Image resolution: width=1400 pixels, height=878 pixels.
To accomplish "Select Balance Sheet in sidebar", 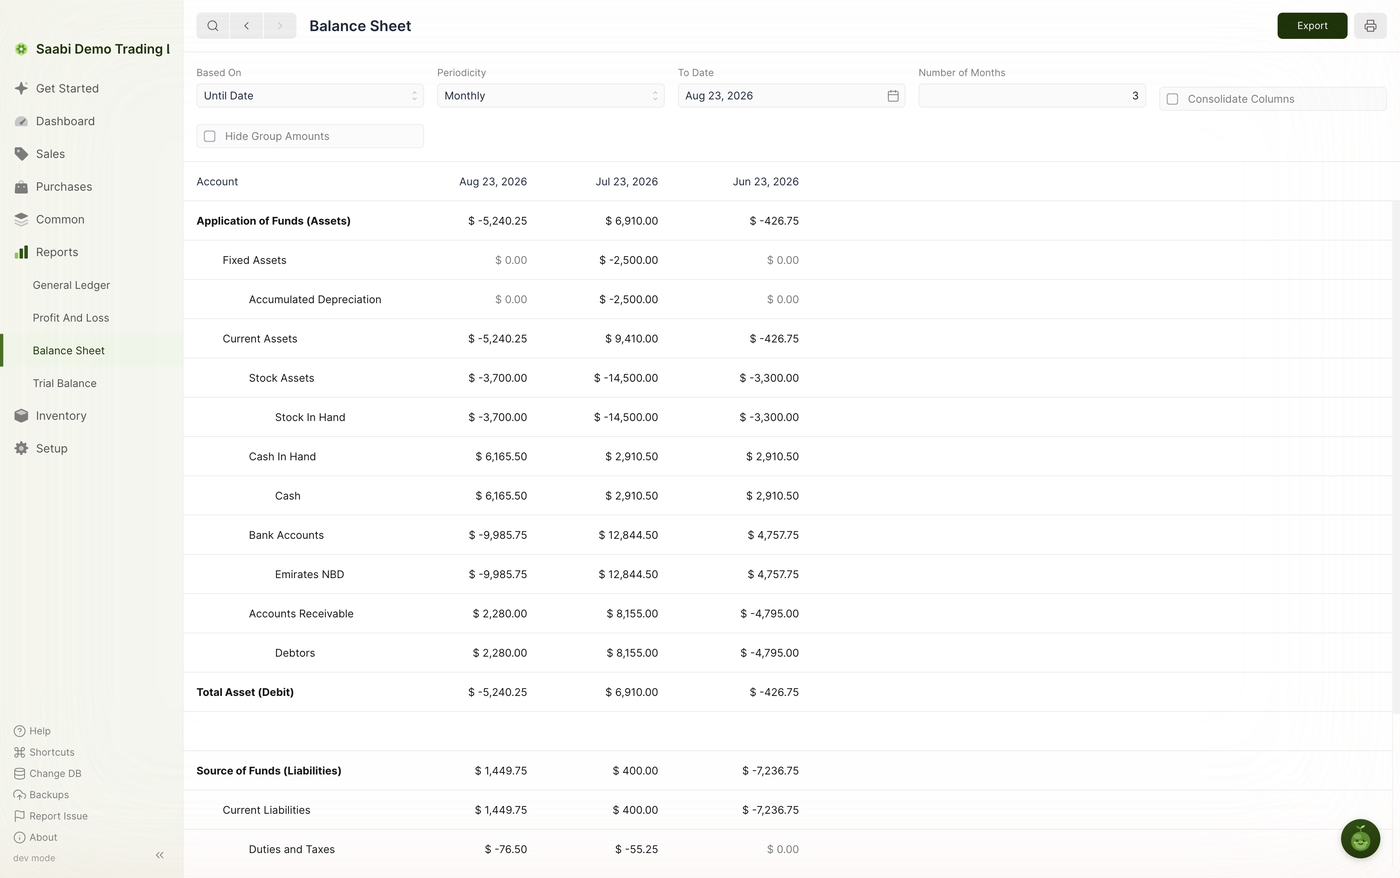I will click(x=69, y=351).
